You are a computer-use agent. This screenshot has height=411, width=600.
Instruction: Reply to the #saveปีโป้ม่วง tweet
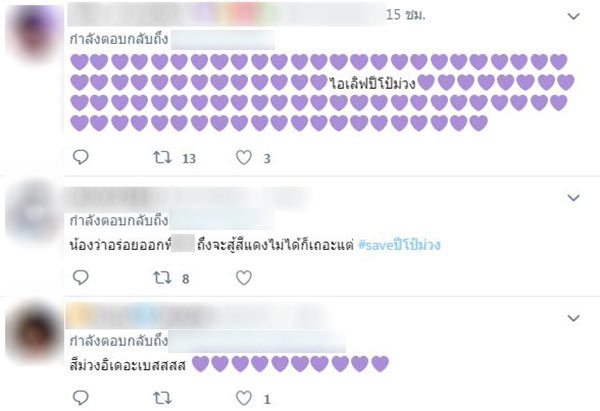pyautogui.click(x=82, y=280)
